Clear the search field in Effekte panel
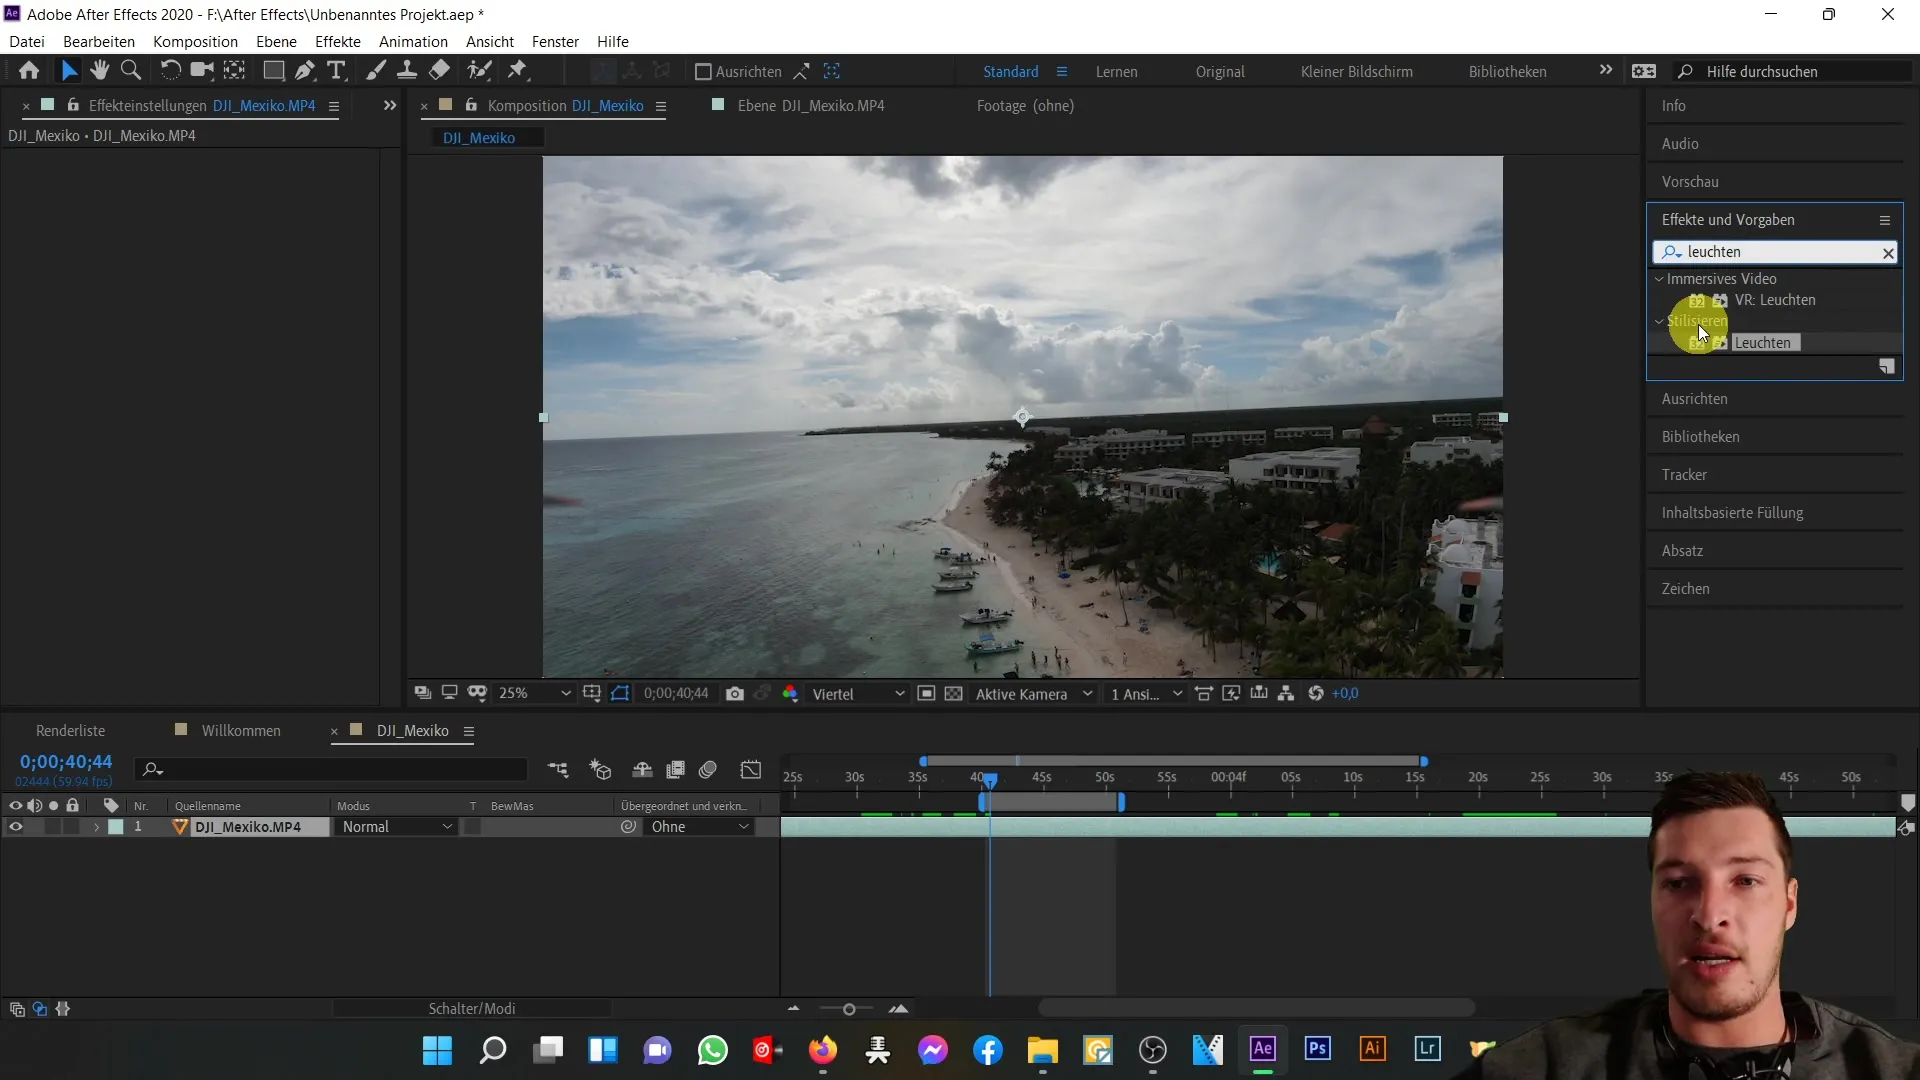The image size is (1920, 1080). pyautogui.click(x=1888, y=252)
